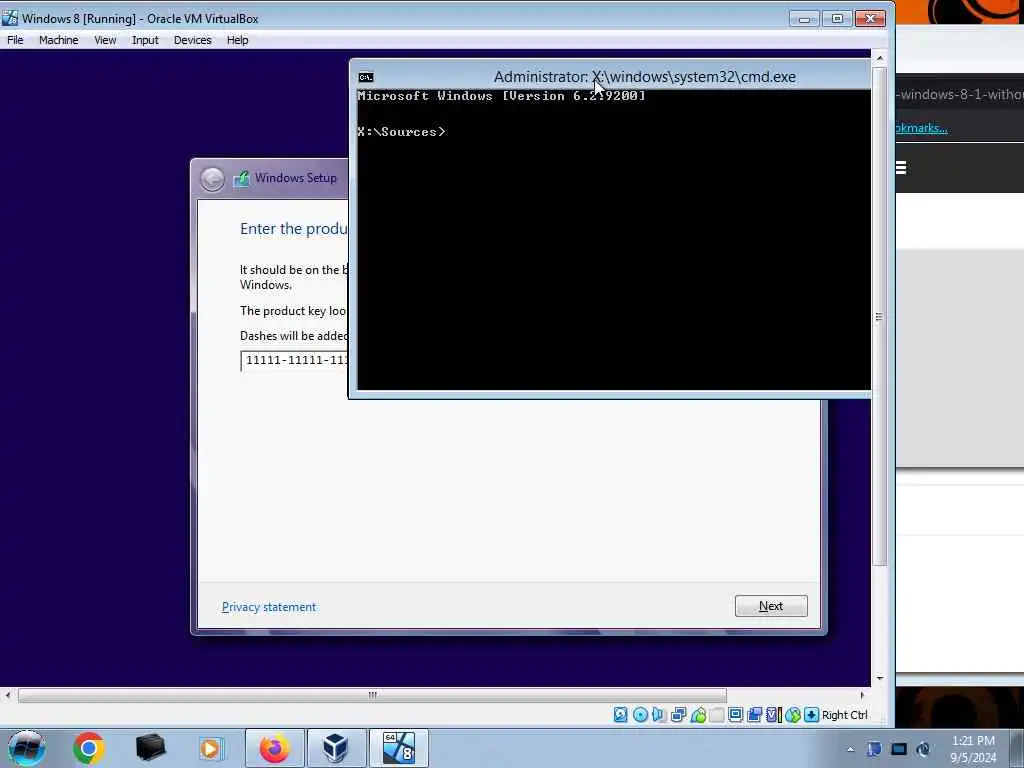Click the cmd.exe window title bar
1024x768 pixels.
pos(610,76)
